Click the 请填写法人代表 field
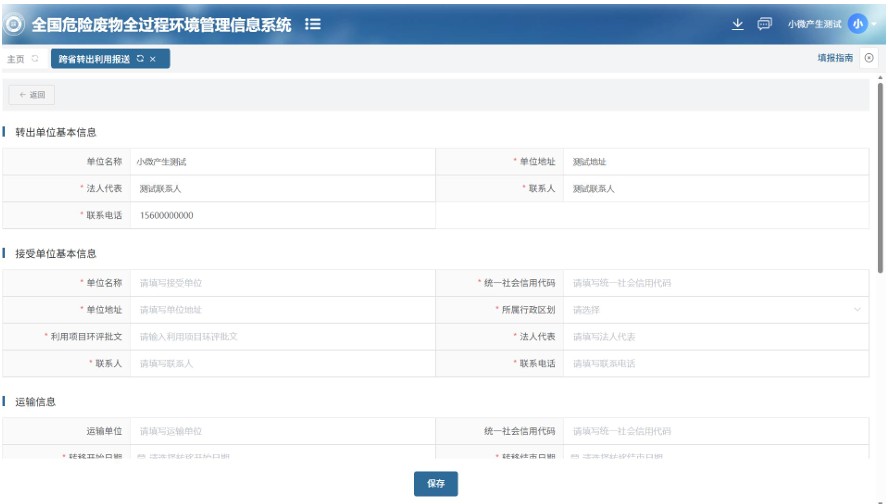The image size is (888, 504). (x=716, y=336)
